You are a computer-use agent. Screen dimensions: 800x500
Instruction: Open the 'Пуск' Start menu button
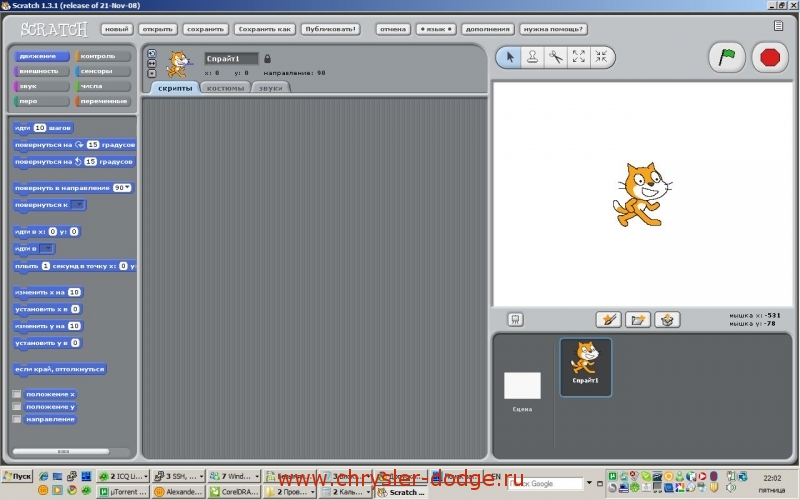click(x=17, y=476)
